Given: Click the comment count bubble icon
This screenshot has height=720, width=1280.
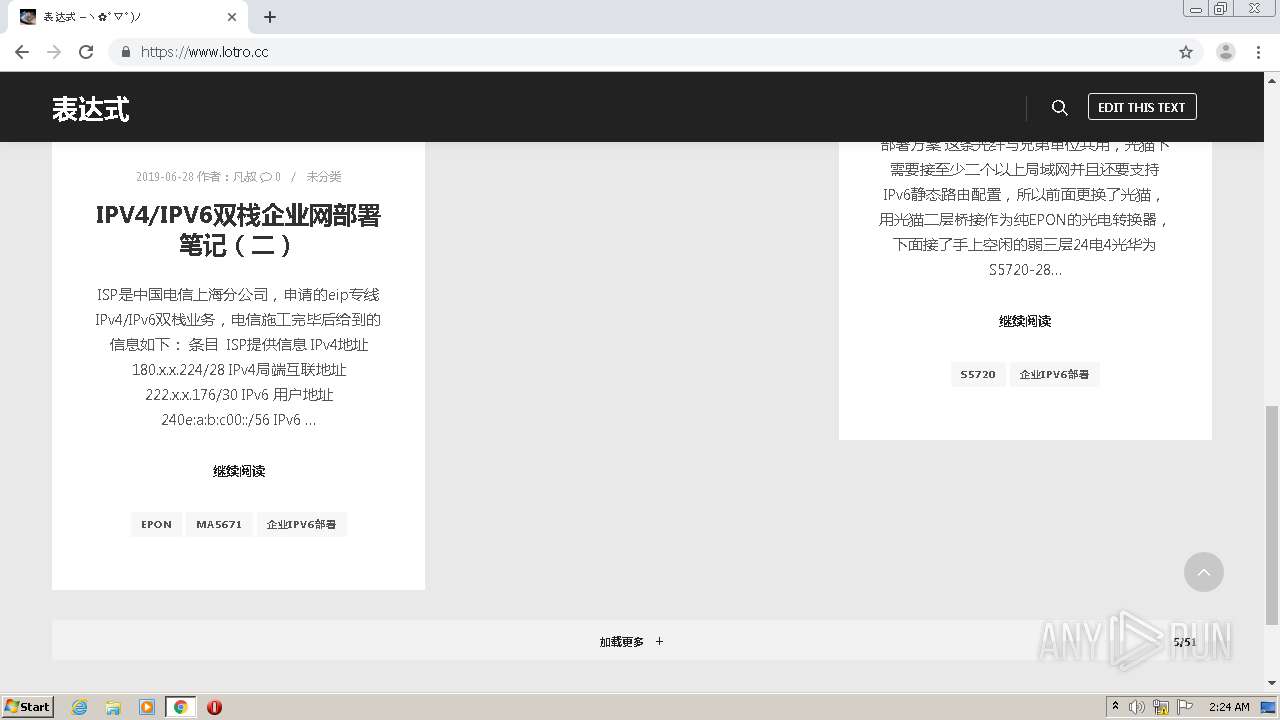Looking at the screenshot, I should click(267, 177).
